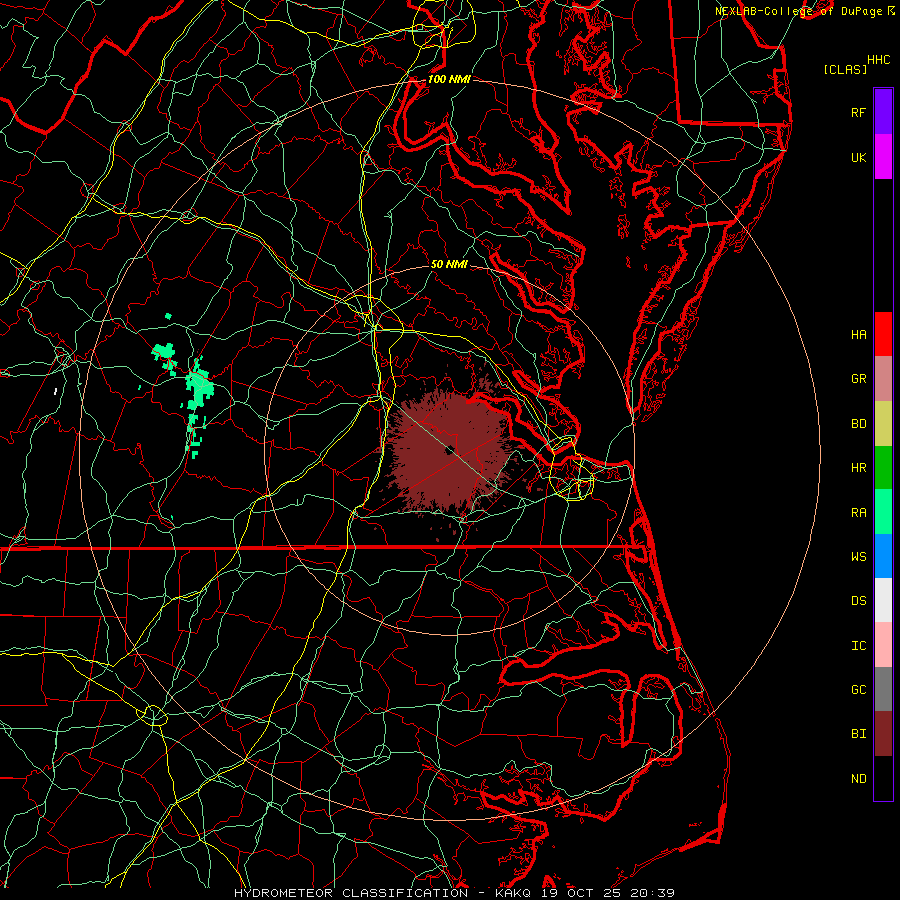Click the IC legend label
The width and height of the screenshot is (900, 900).
[x=858, y=646]
